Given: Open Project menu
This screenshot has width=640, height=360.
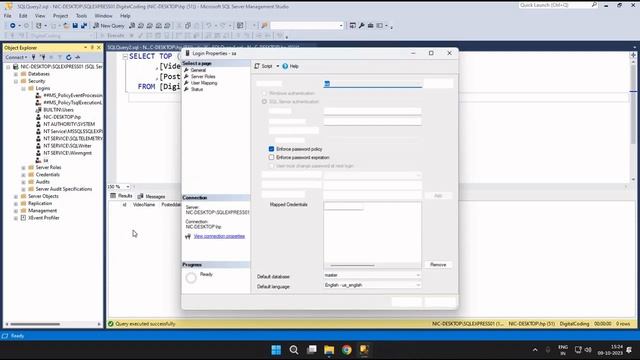Looking at the screenshot, I should click(x=60, y=16).
